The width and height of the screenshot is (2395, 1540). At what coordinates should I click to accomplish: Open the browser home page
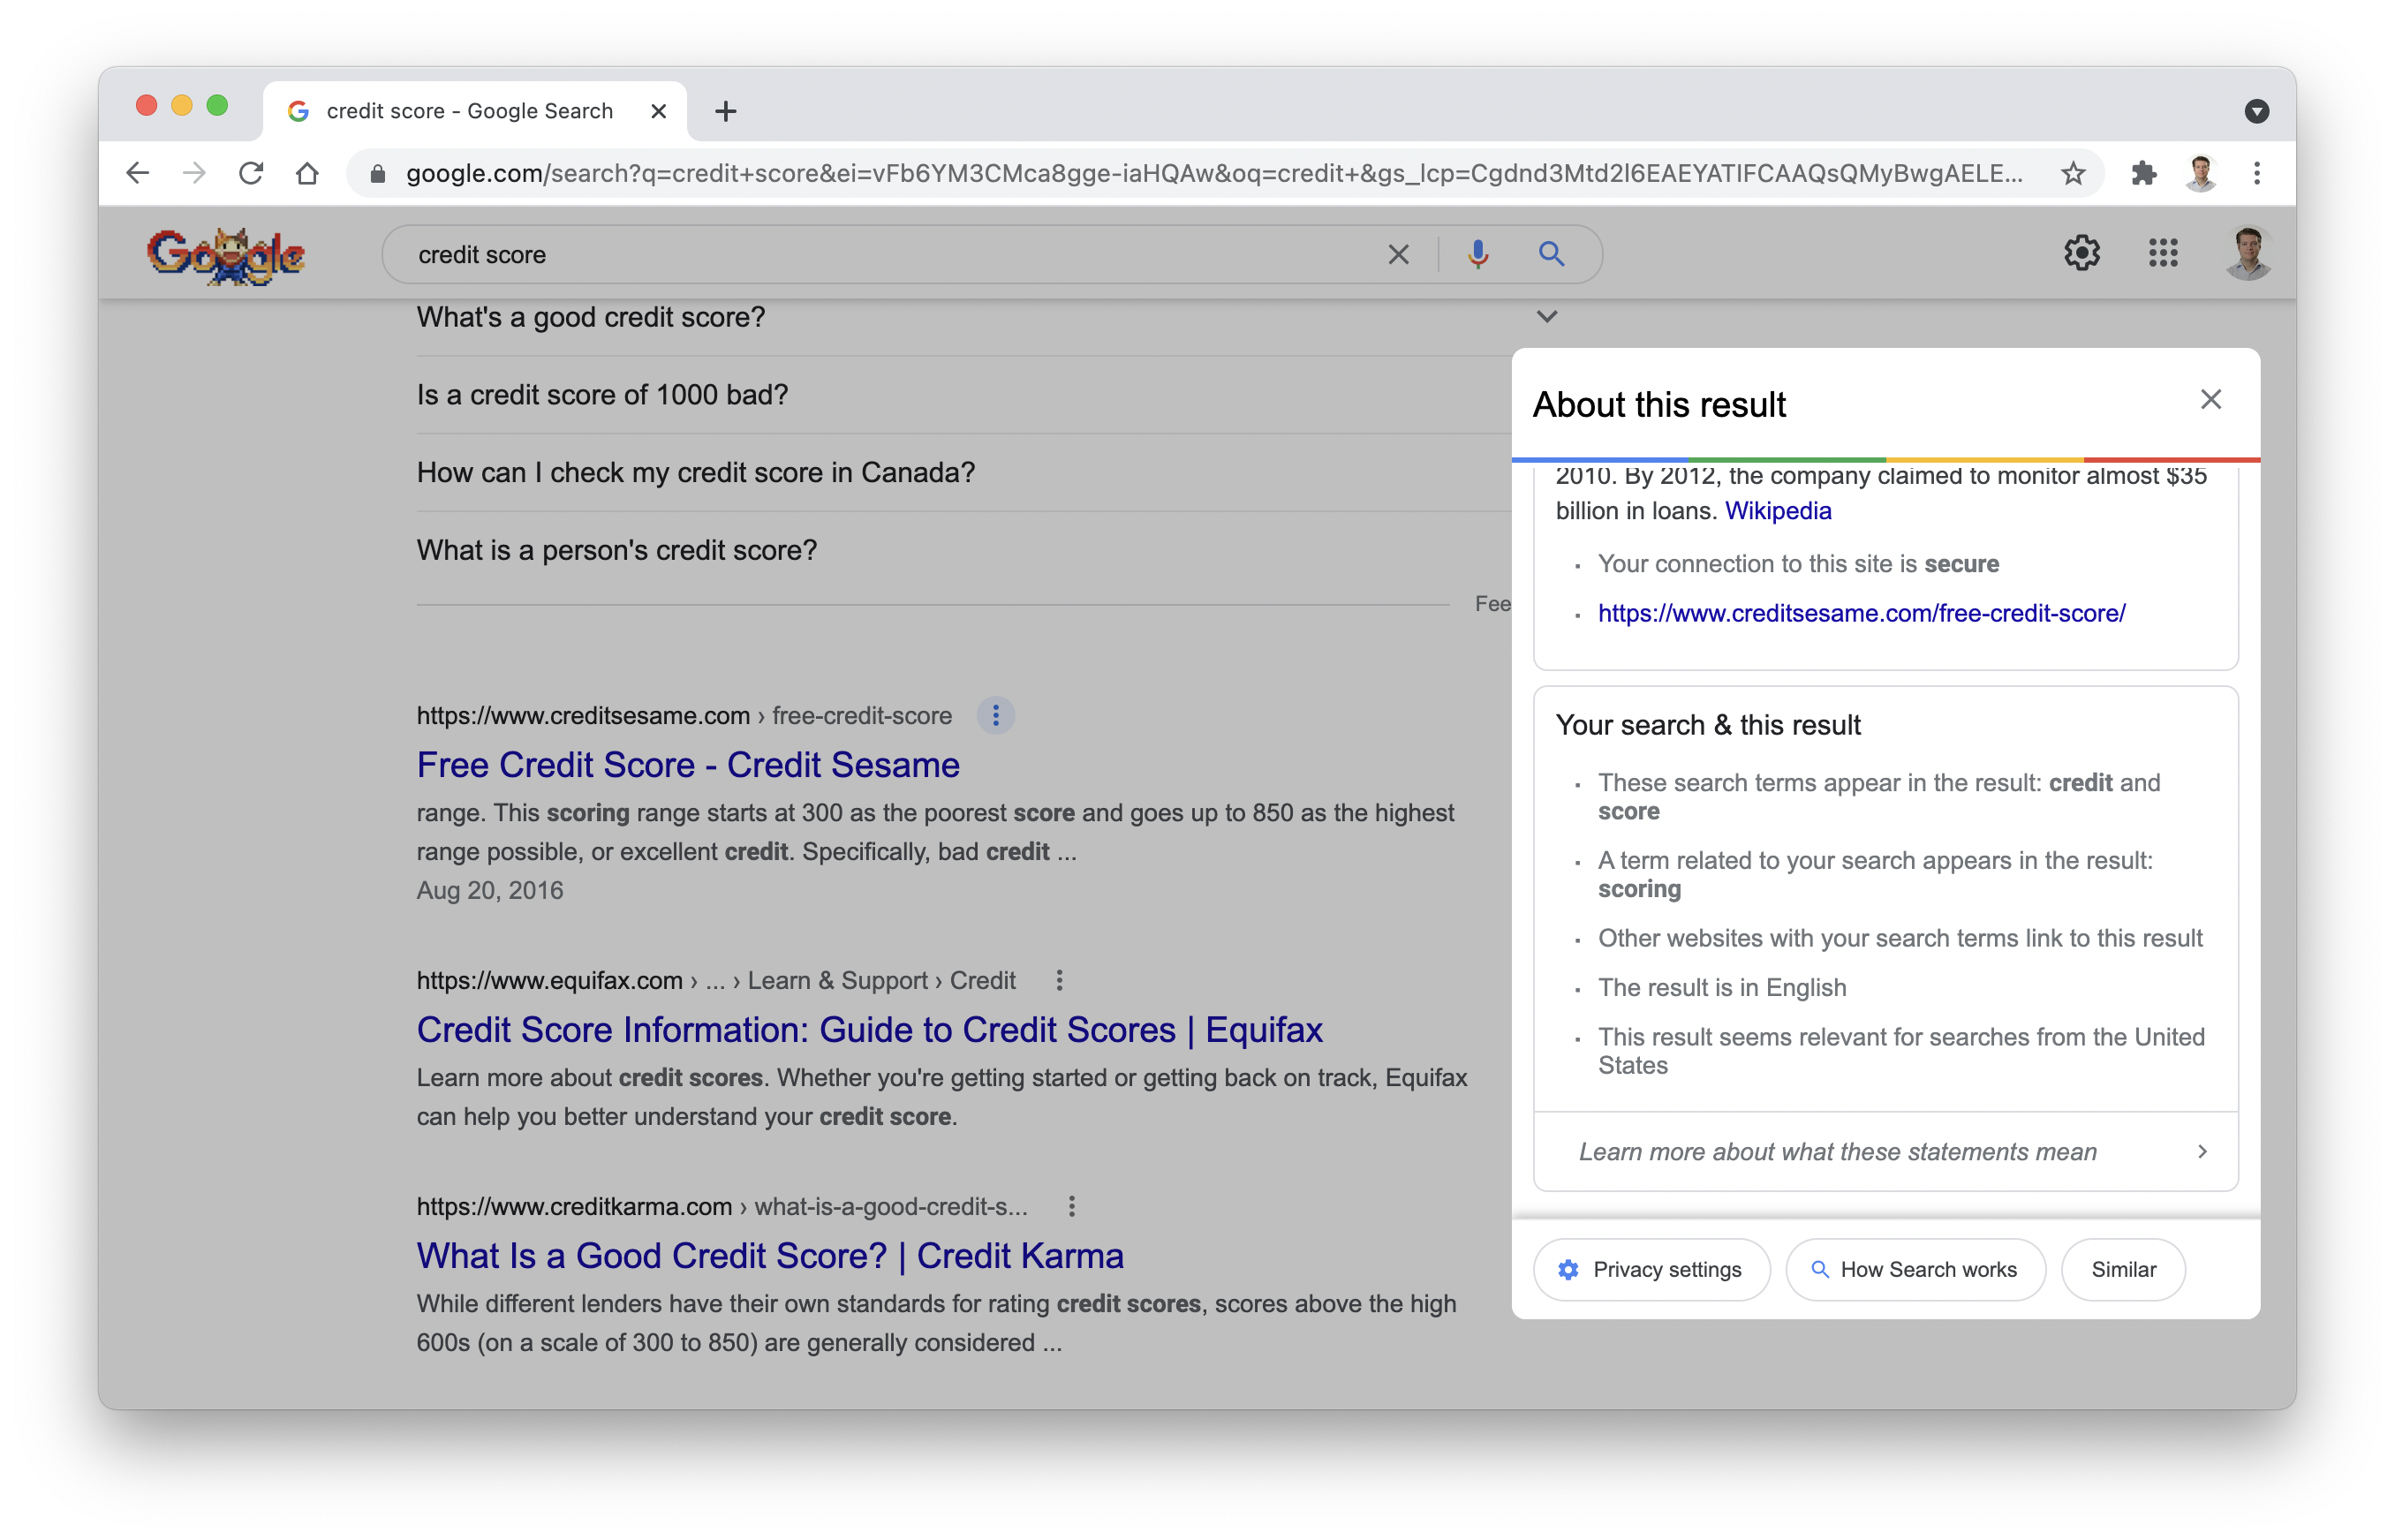307,173
